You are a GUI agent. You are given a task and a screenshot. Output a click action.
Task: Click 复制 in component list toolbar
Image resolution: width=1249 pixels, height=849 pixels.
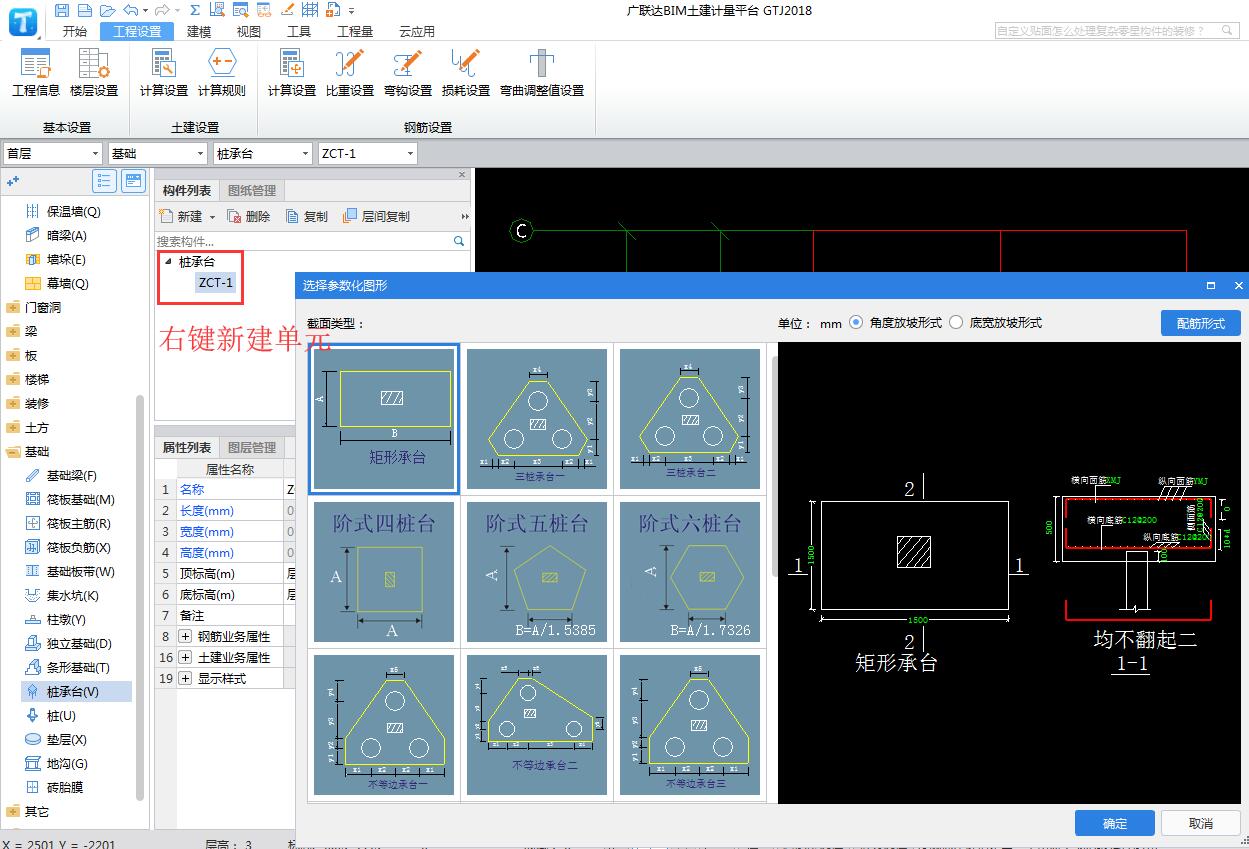pos(307,216)
